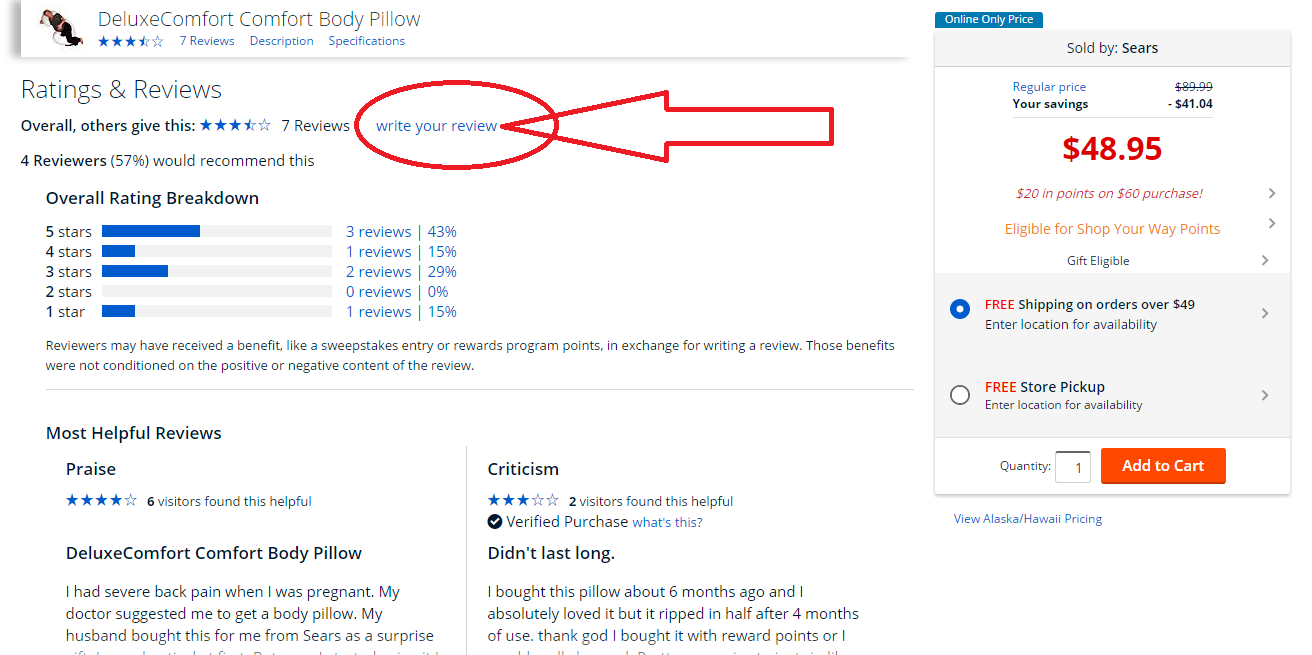Screen dimensions: 1312x655
Task: Click the three-star rating under the Criticism review
Action: [523, 499]
